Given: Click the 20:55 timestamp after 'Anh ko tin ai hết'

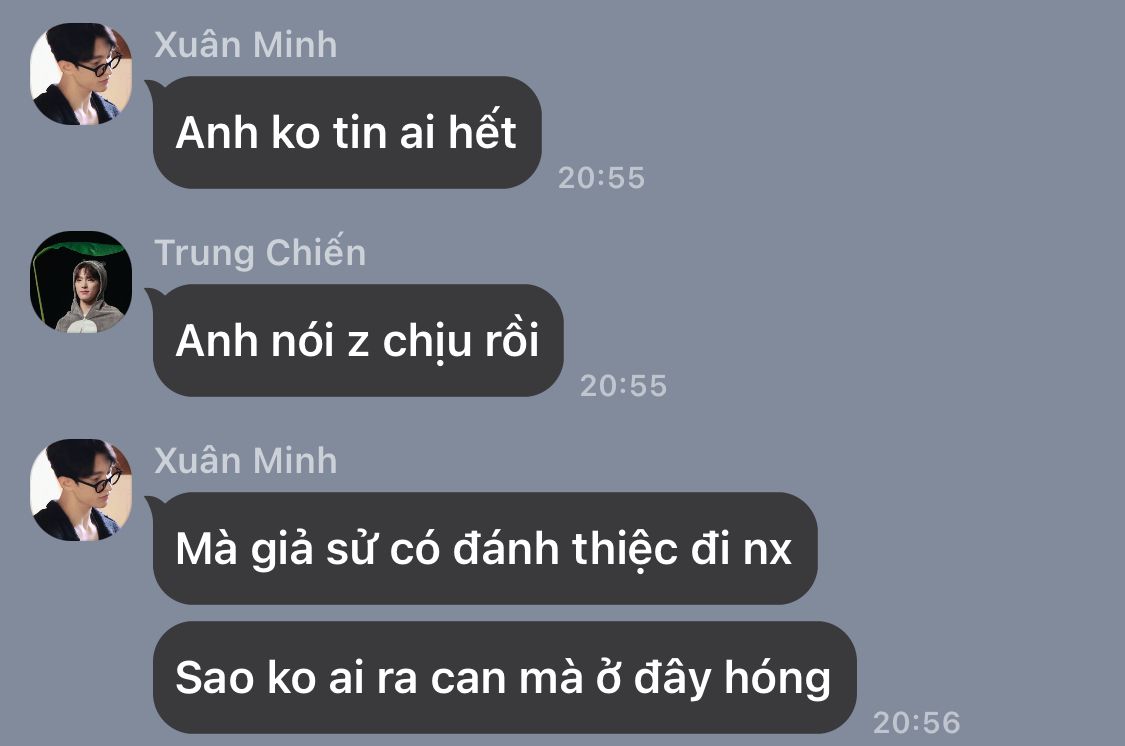Looking at the screenshot, I should click(x=601, y=178).
